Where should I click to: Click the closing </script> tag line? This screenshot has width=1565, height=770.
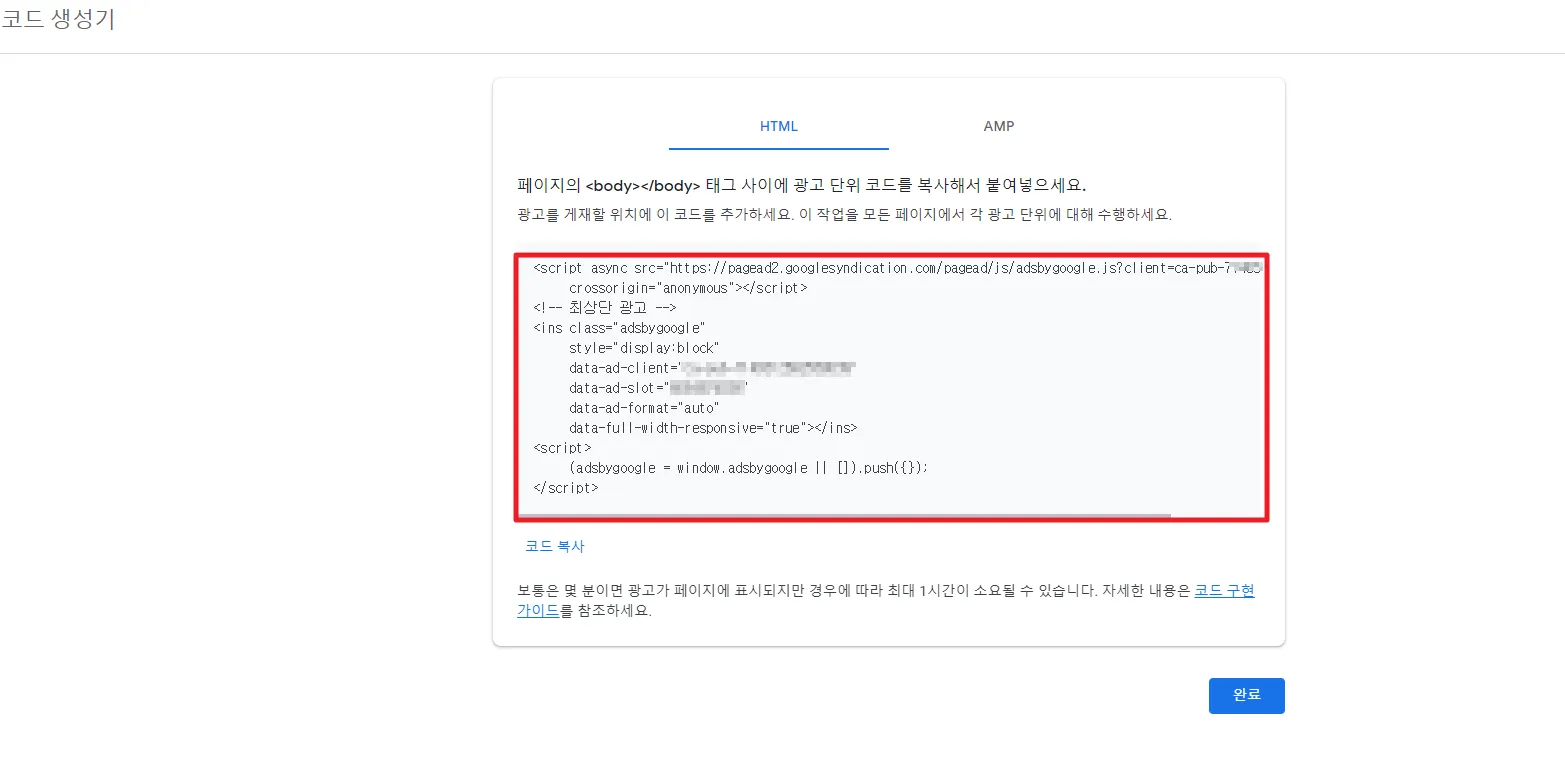[566, 488]
